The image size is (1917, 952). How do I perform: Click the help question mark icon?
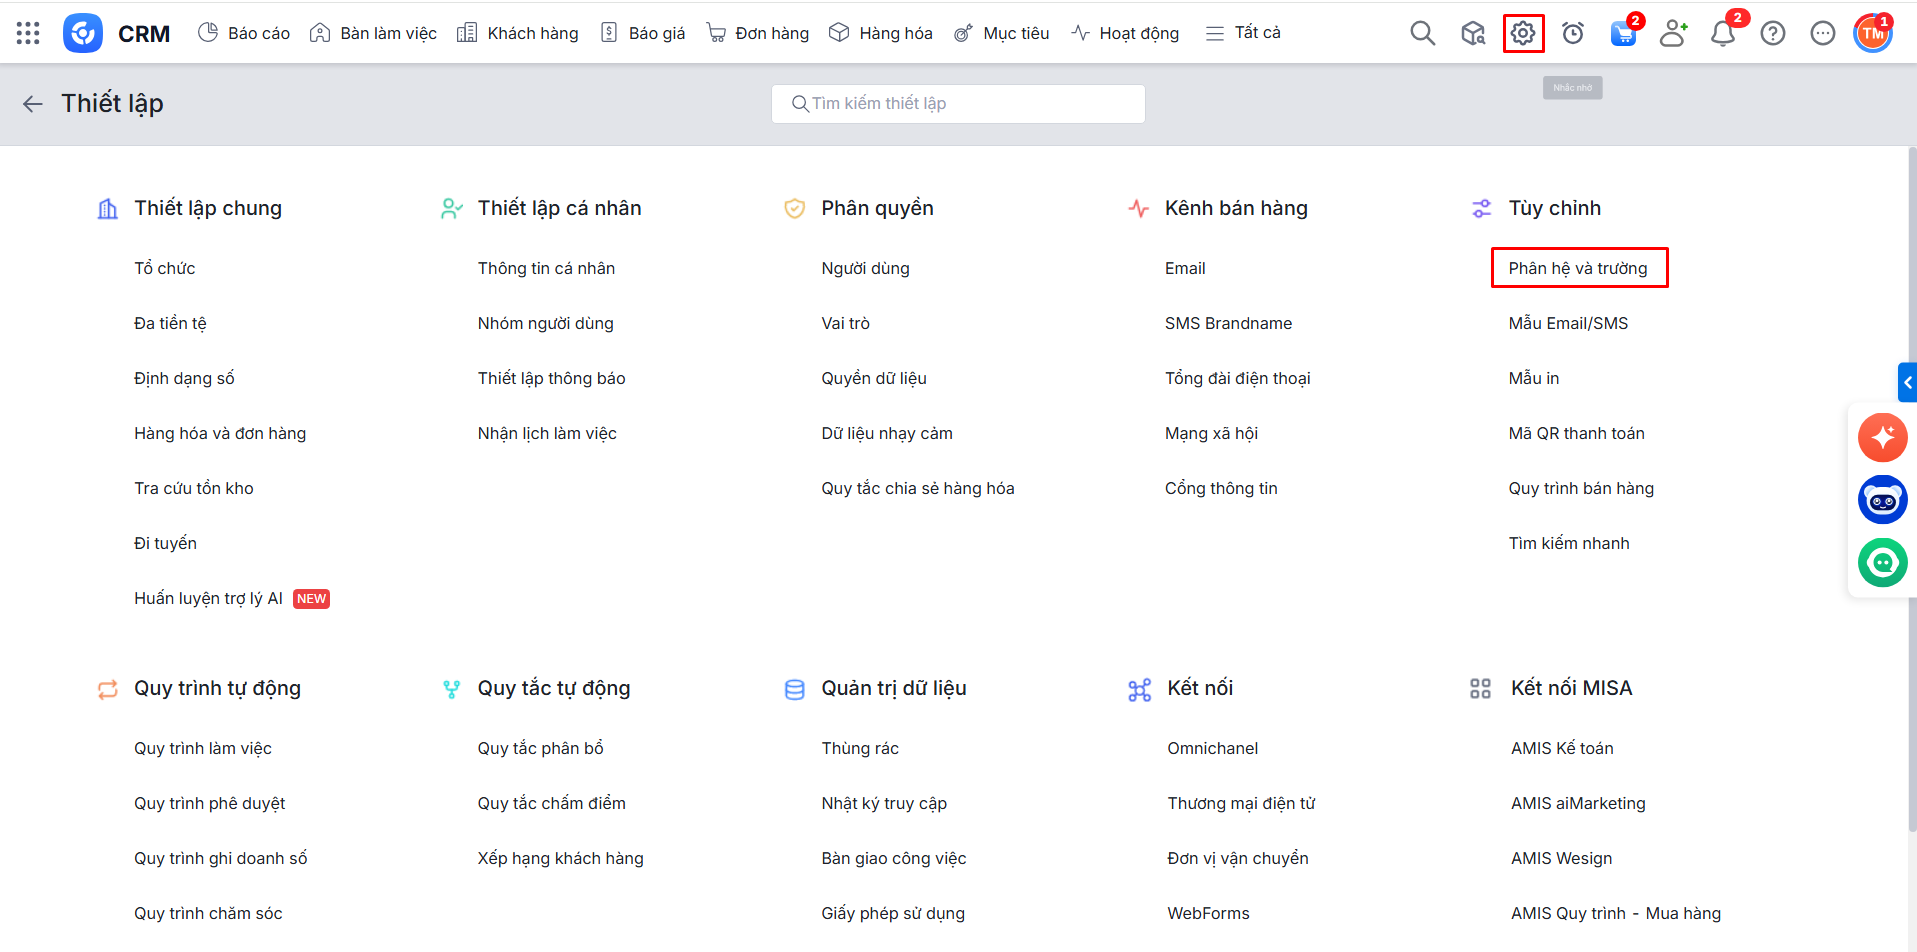tap(1773, 33)
